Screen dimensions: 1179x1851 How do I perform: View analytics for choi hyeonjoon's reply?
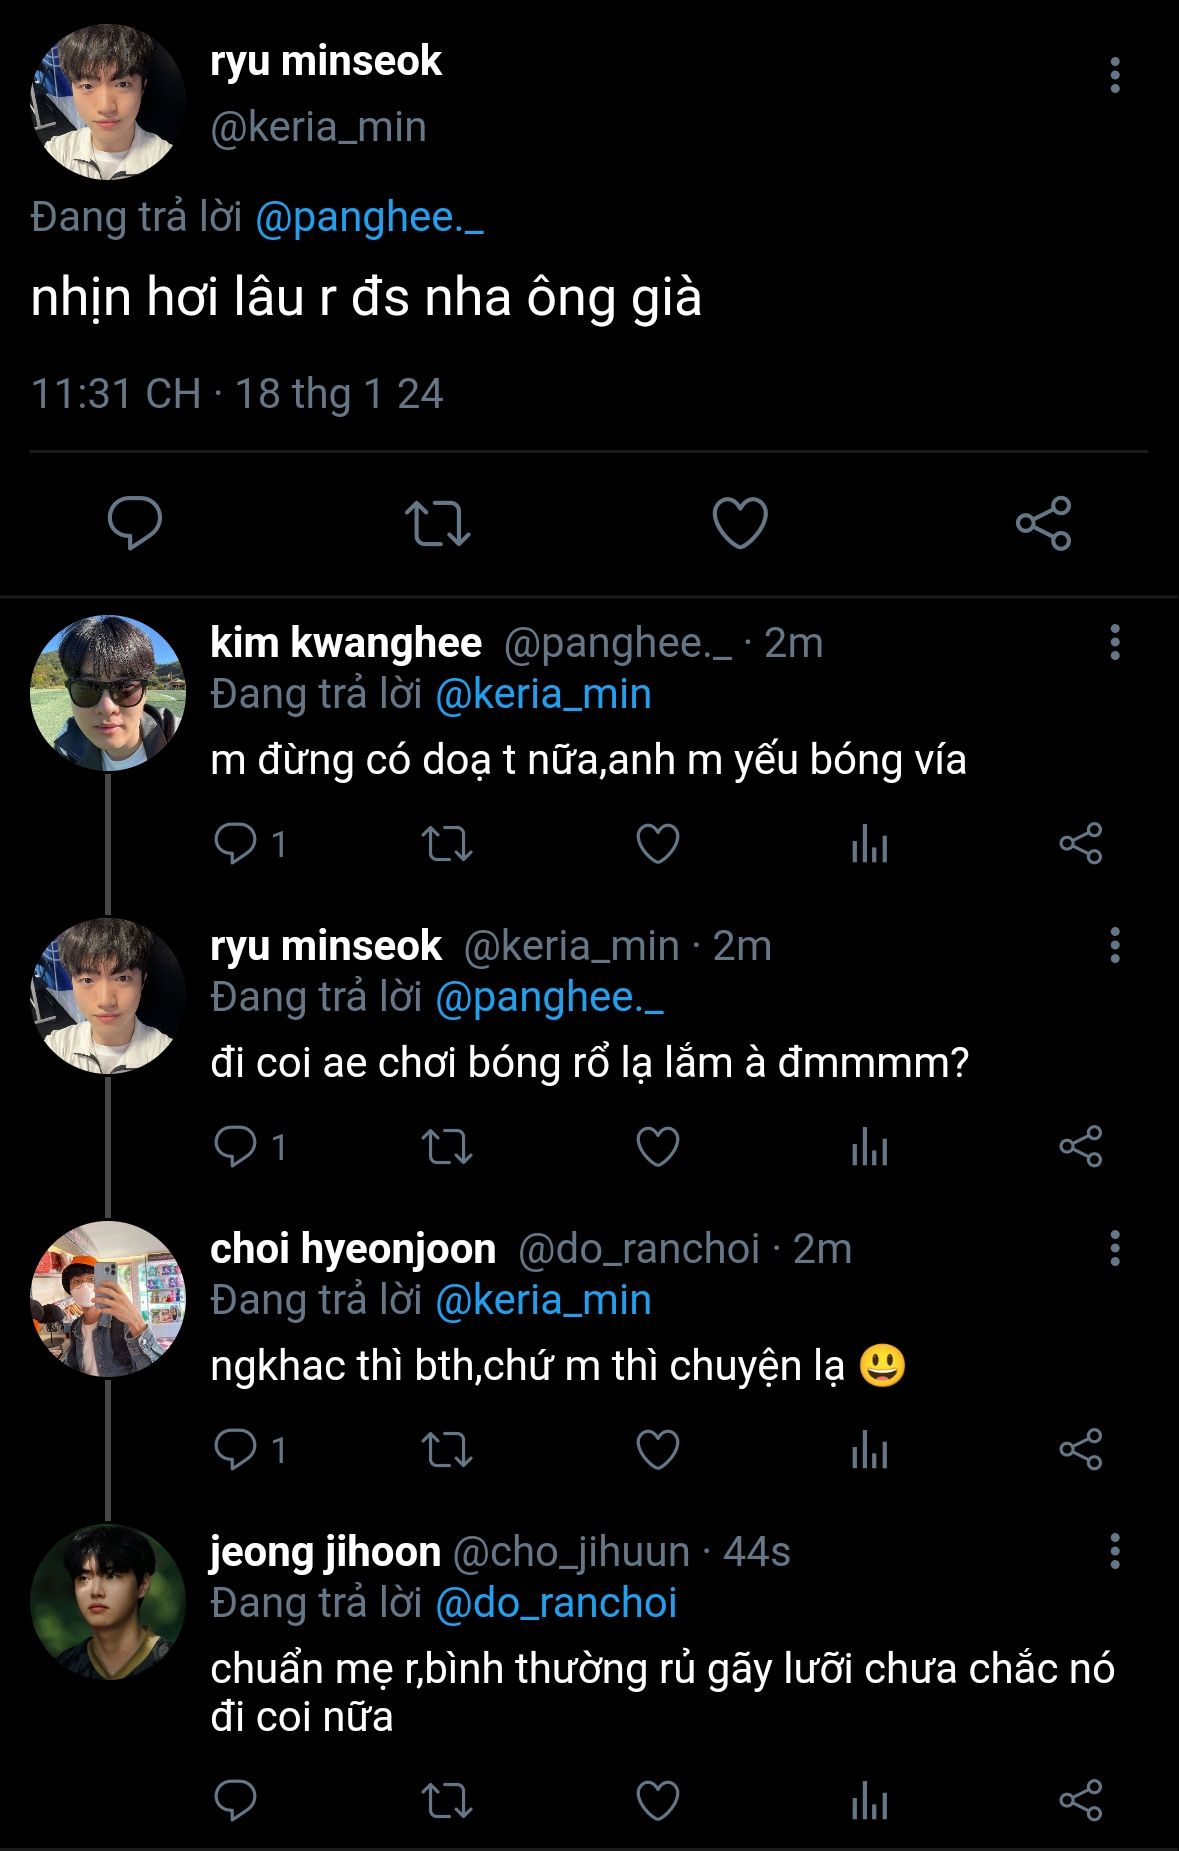(x=869, y=1451)
